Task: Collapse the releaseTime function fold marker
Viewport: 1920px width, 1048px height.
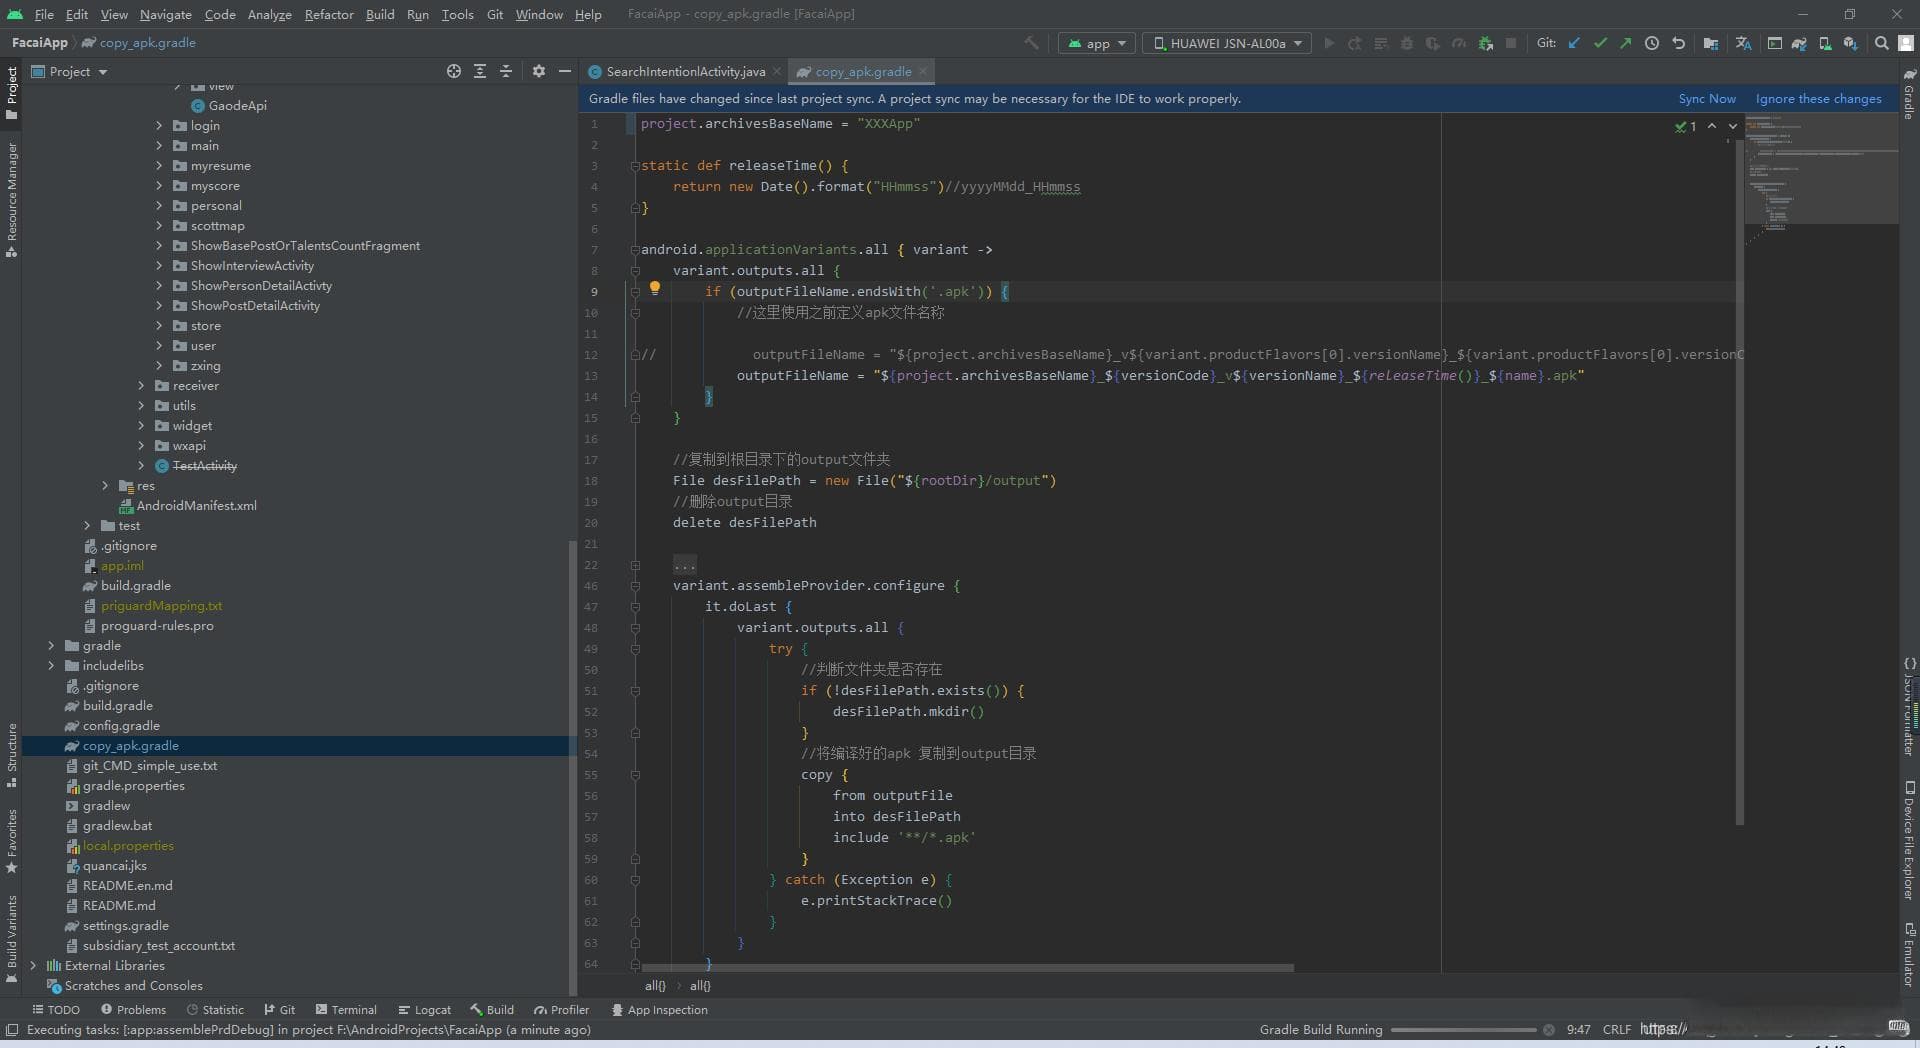Action: pos(635,166)
